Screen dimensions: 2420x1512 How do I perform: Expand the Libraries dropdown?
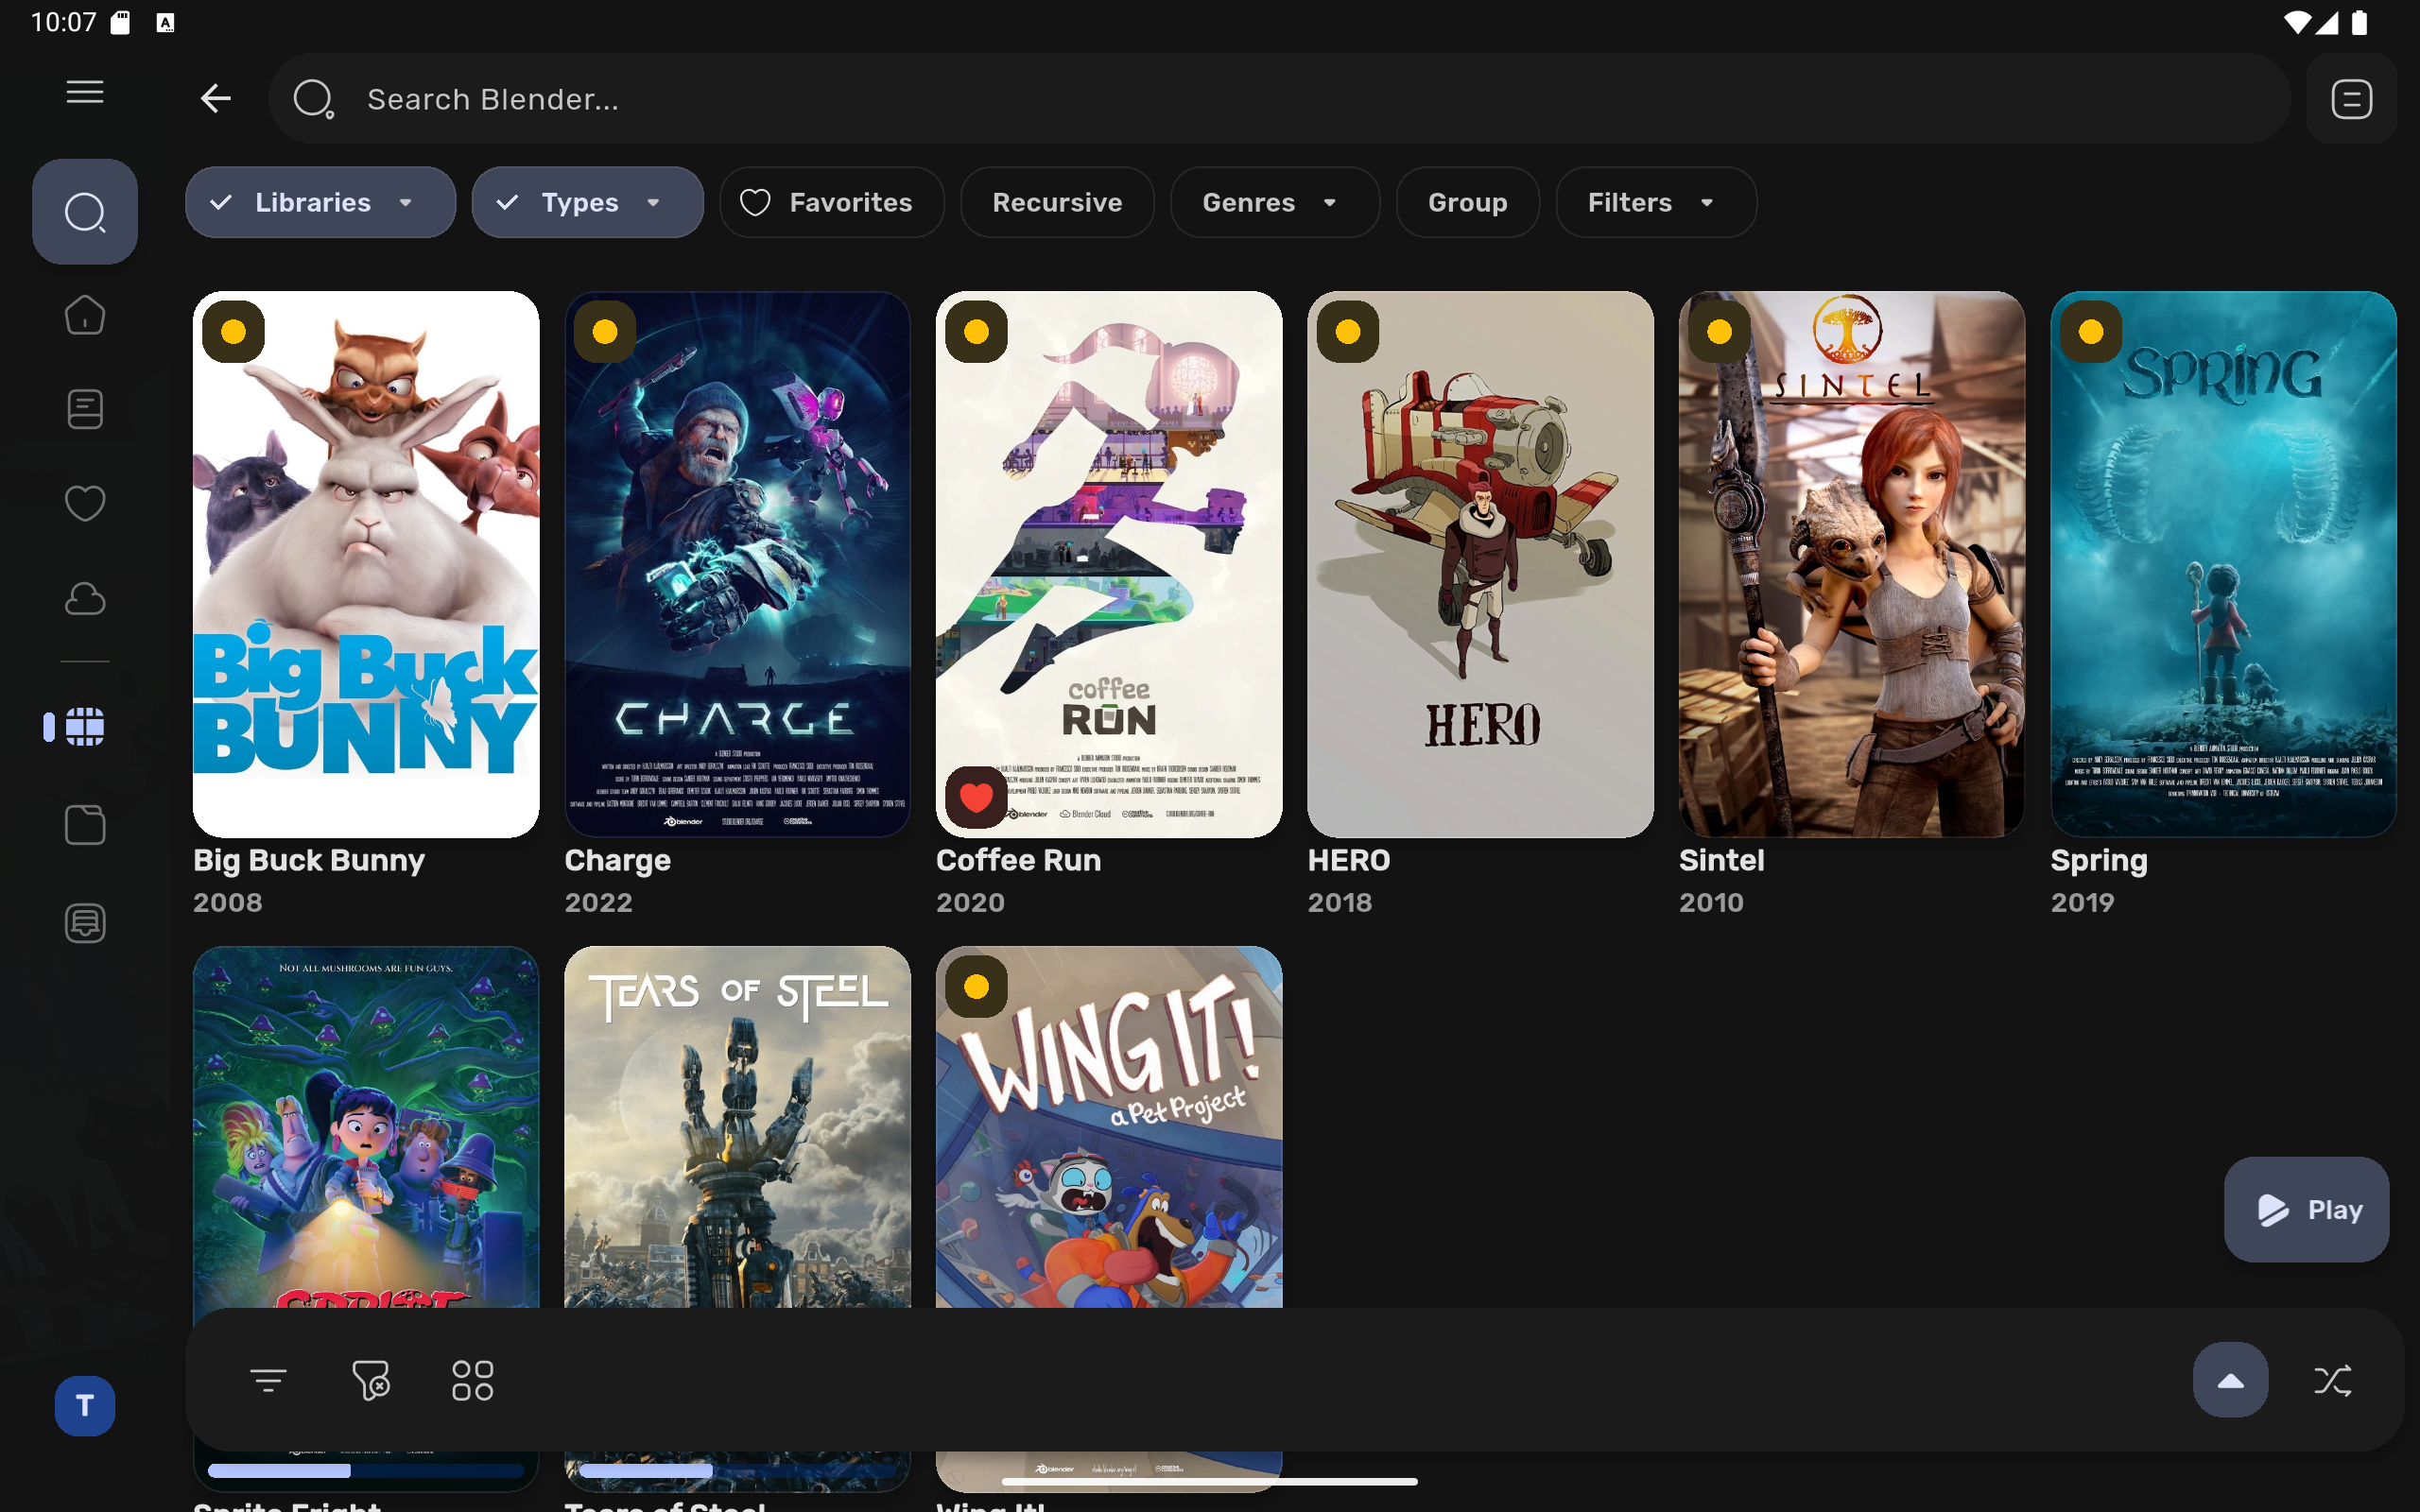[320, 202]
